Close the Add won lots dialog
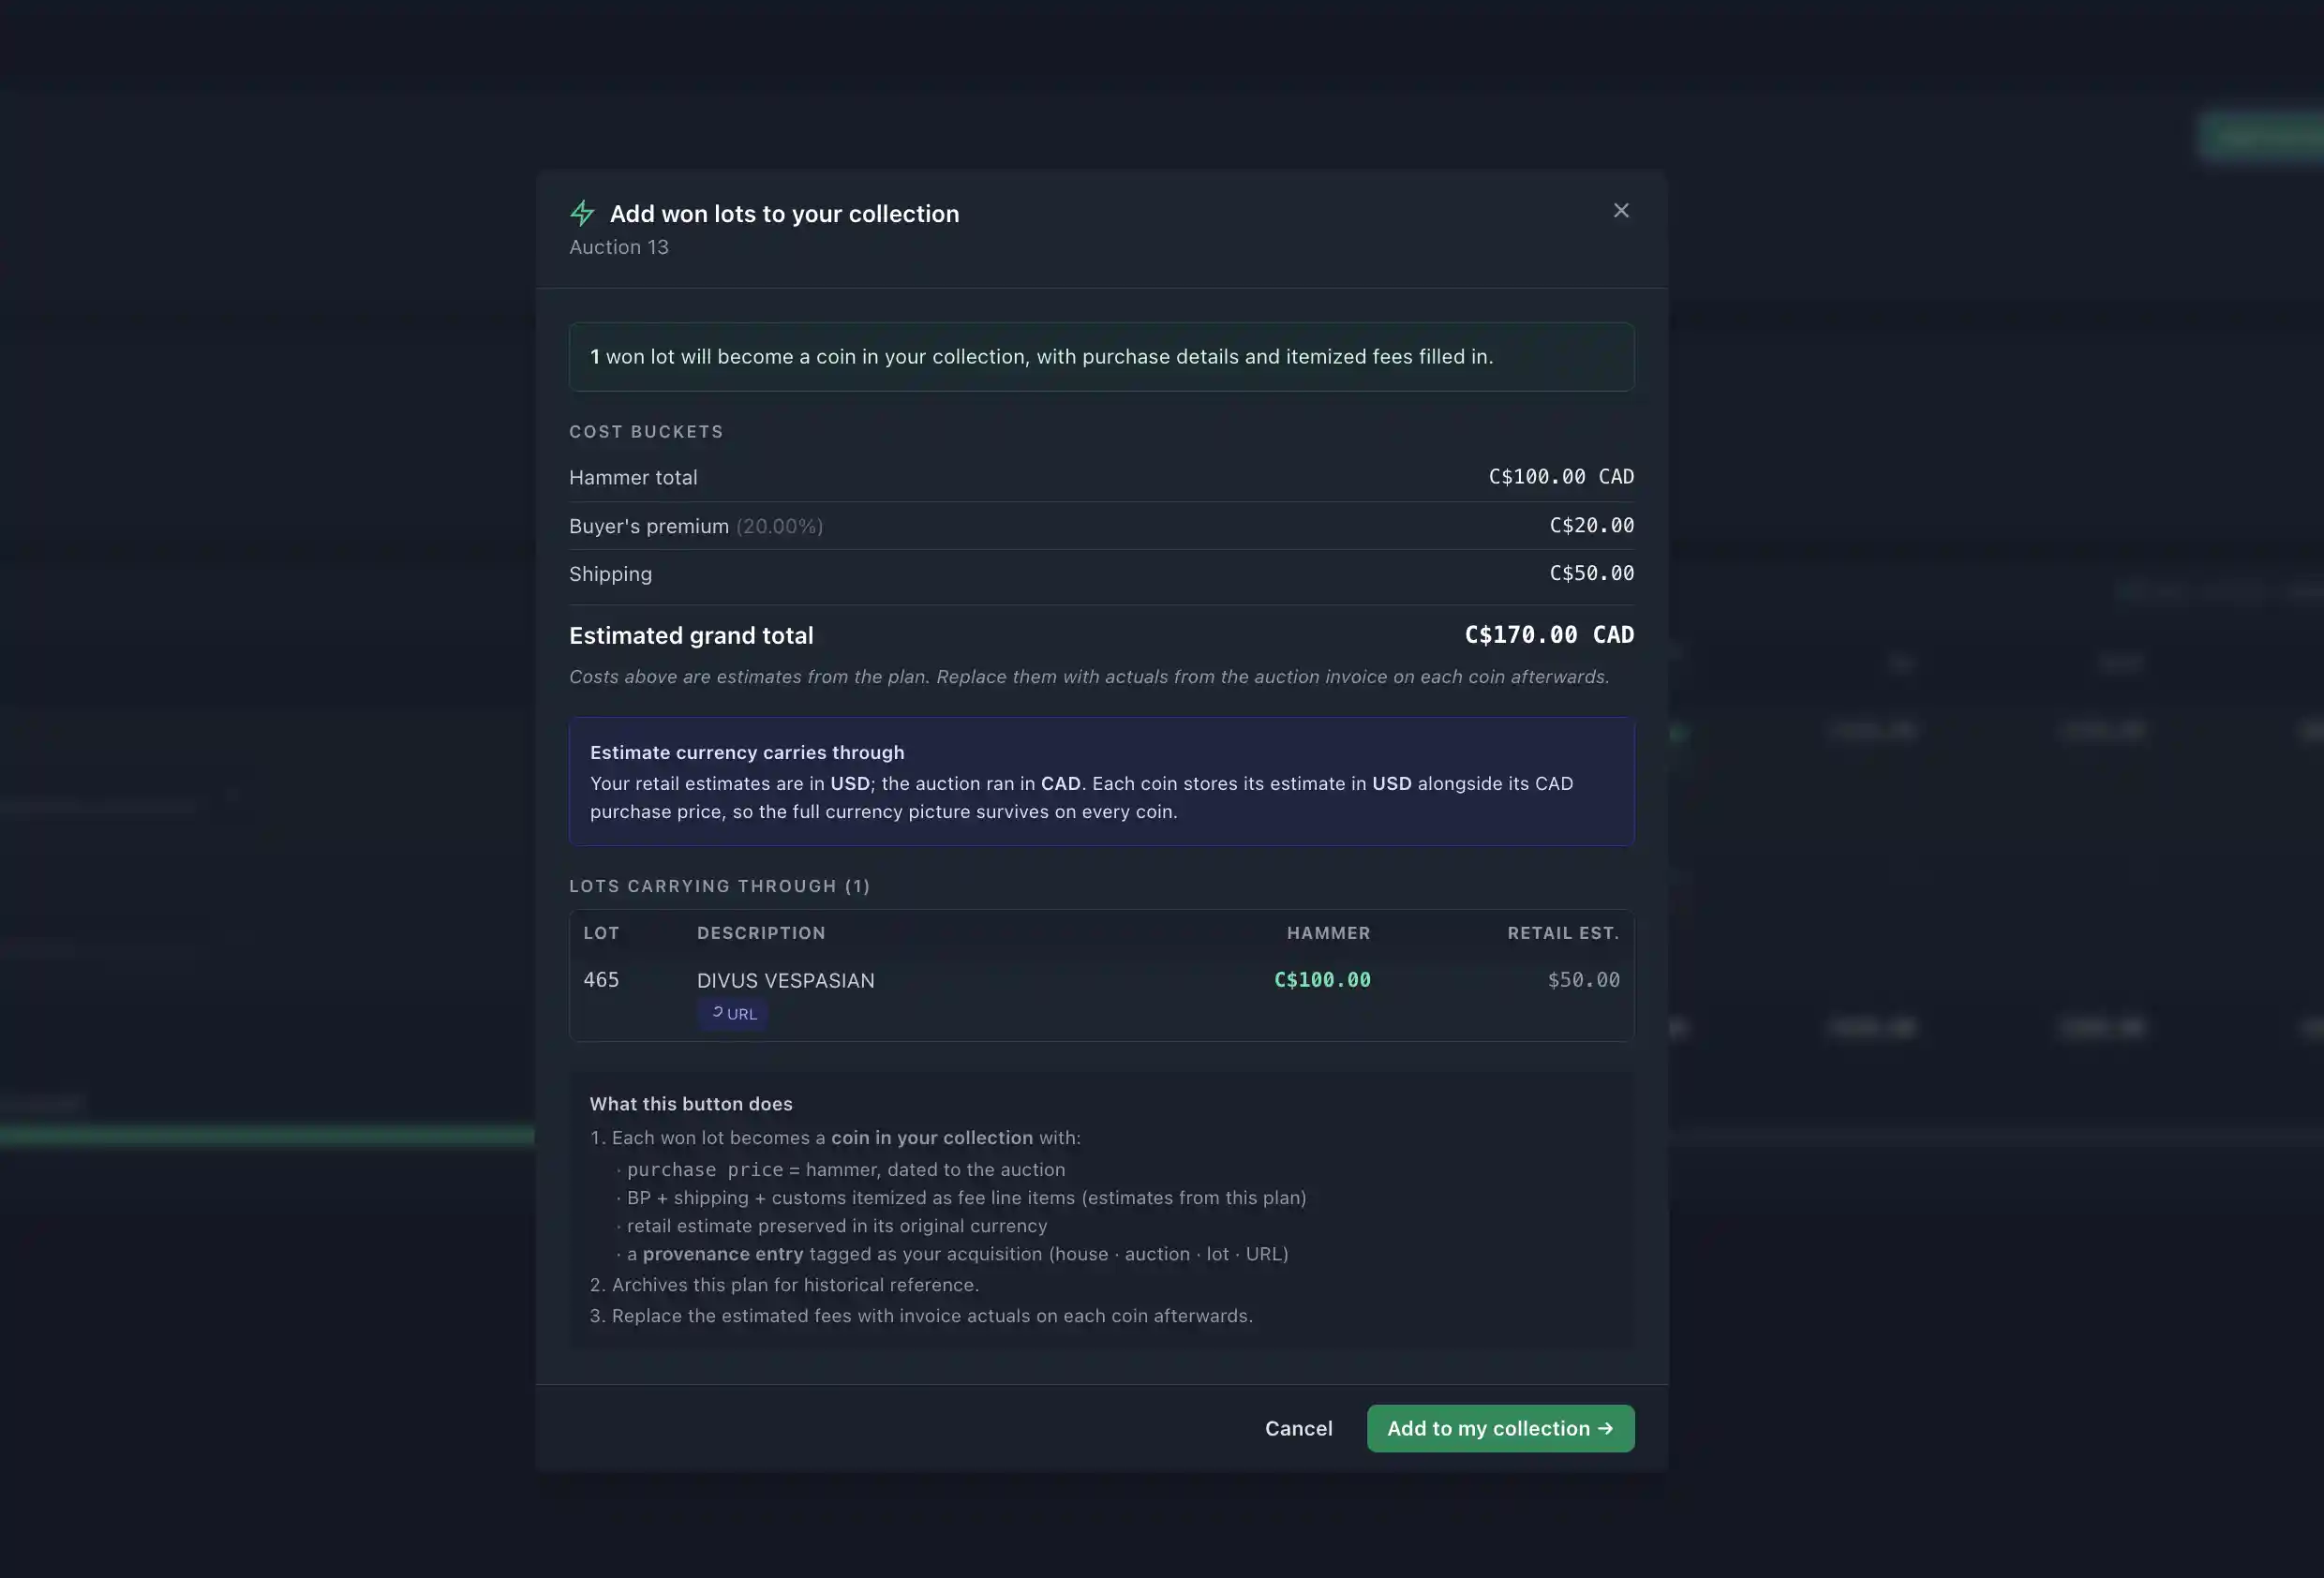This screenshot has width=2324, height=1578. (1621, 210)
